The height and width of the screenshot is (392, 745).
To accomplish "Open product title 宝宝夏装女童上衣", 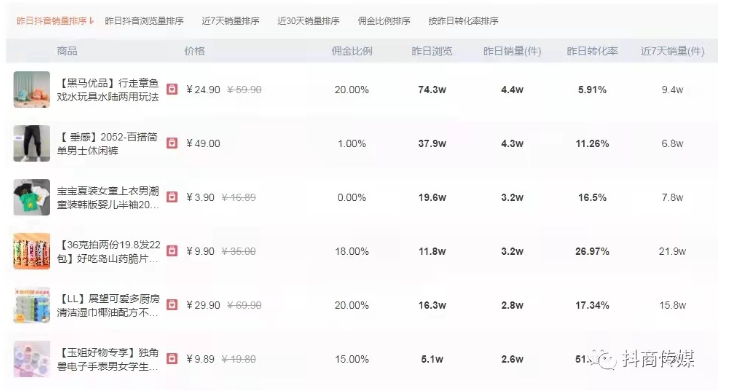I will pyautogui.click(x=108, y=198).
